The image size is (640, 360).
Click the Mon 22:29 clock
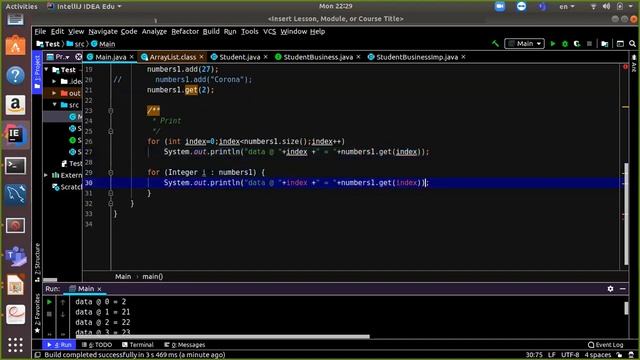click(336, 6)
